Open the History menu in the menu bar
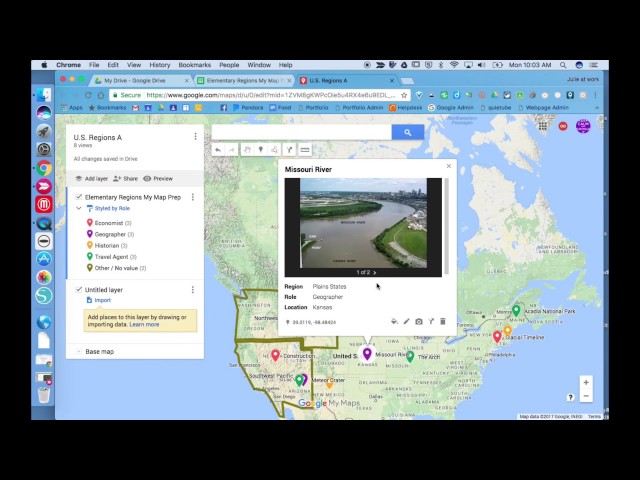The height and width of the screenshot is (480, 640). [160, 65]
